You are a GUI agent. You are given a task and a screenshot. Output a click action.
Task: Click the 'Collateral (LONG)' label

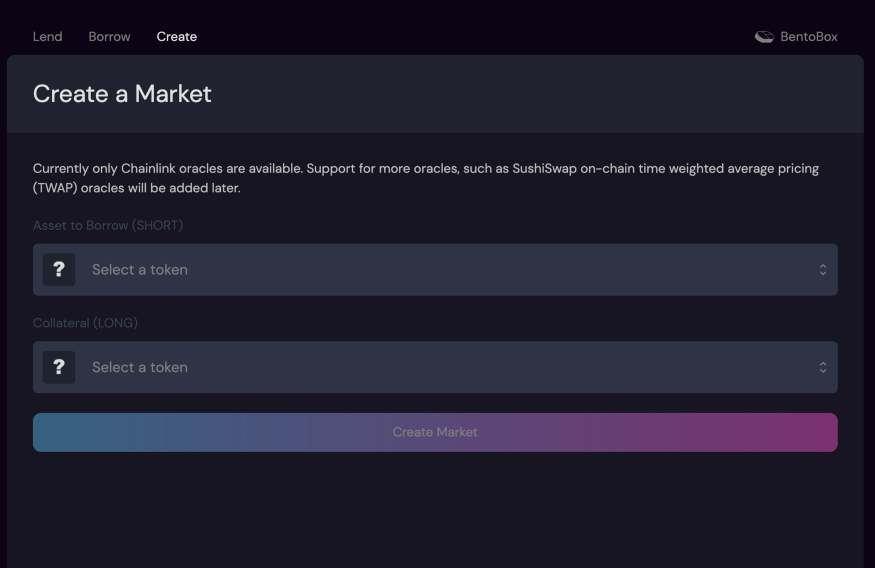pyautogui.click(x=85, y=323)
